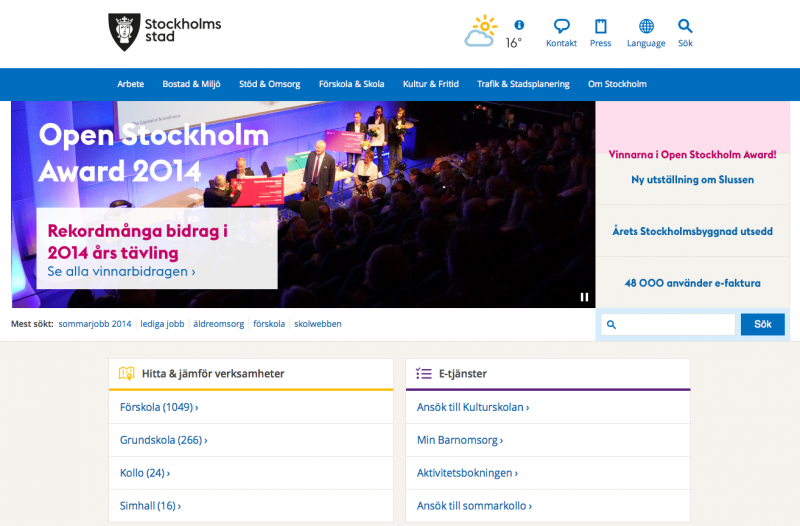This screenshot has width=800, height=526.
Task: Open the Press icon
Action: (x=600, y=27)
